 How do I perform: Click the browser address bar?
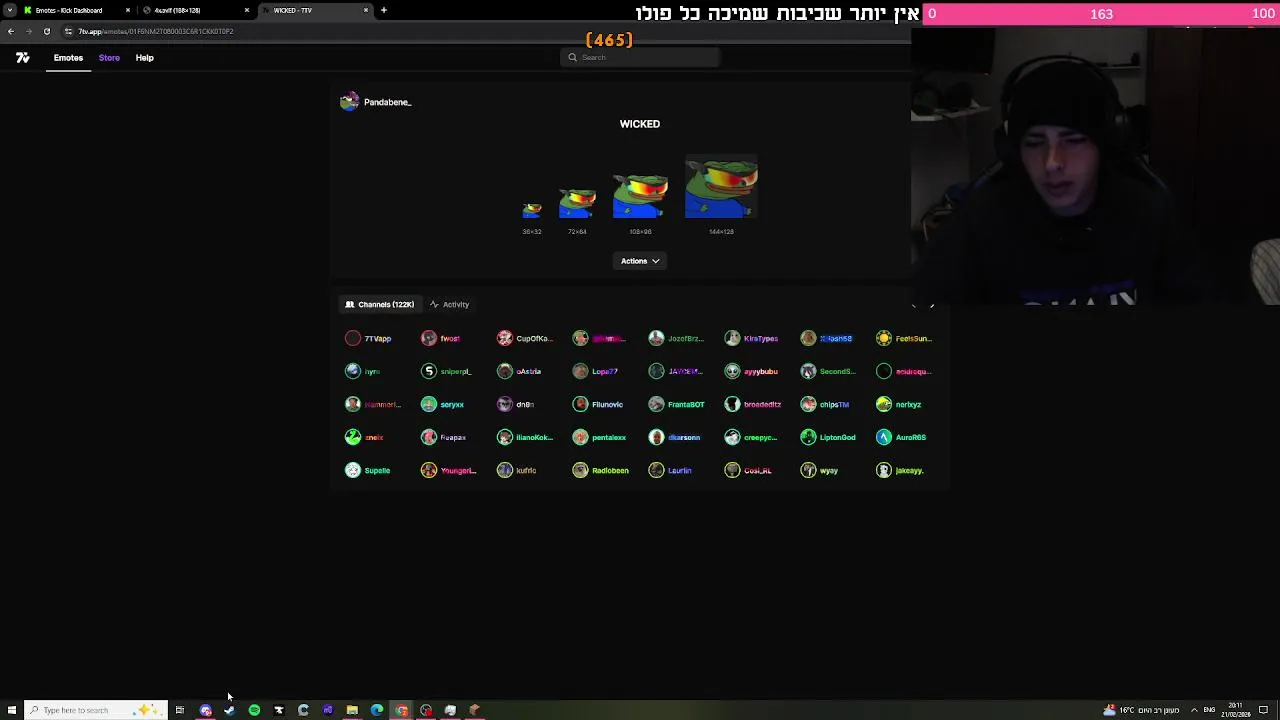coord(480,31)
